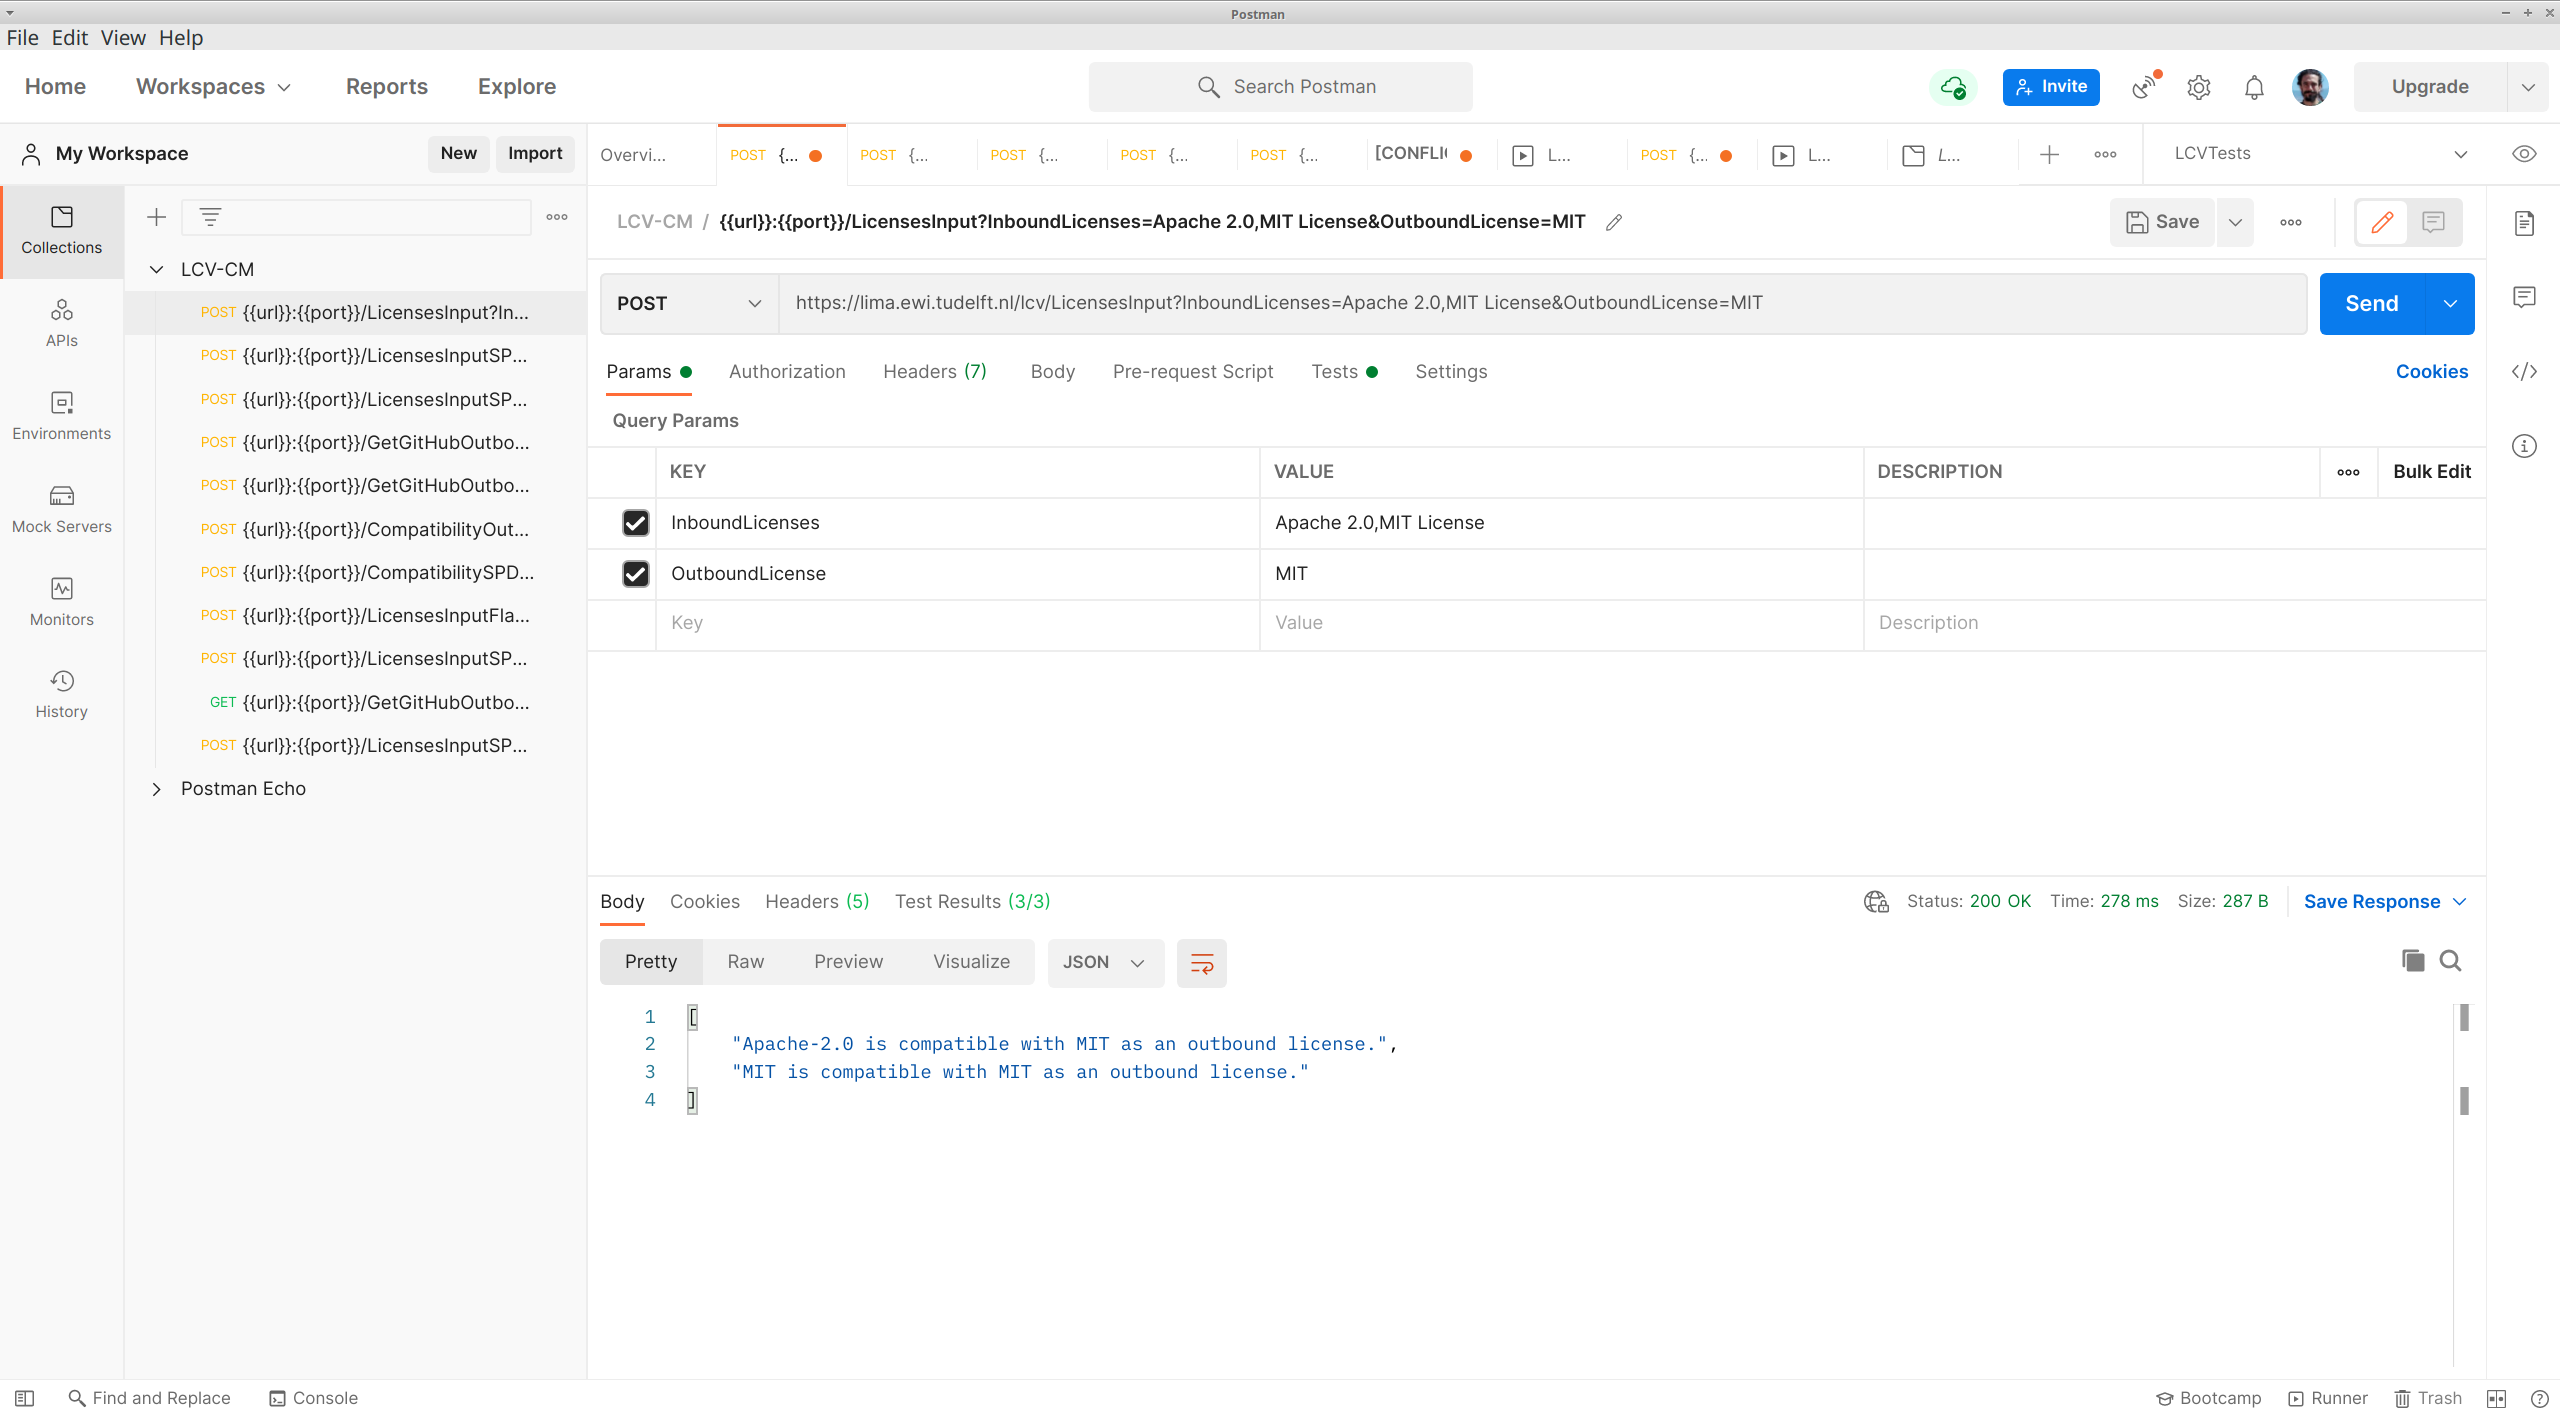Open the POST method dropdown
This screenshot has width=2560, height=1415.
coord(689,304)
